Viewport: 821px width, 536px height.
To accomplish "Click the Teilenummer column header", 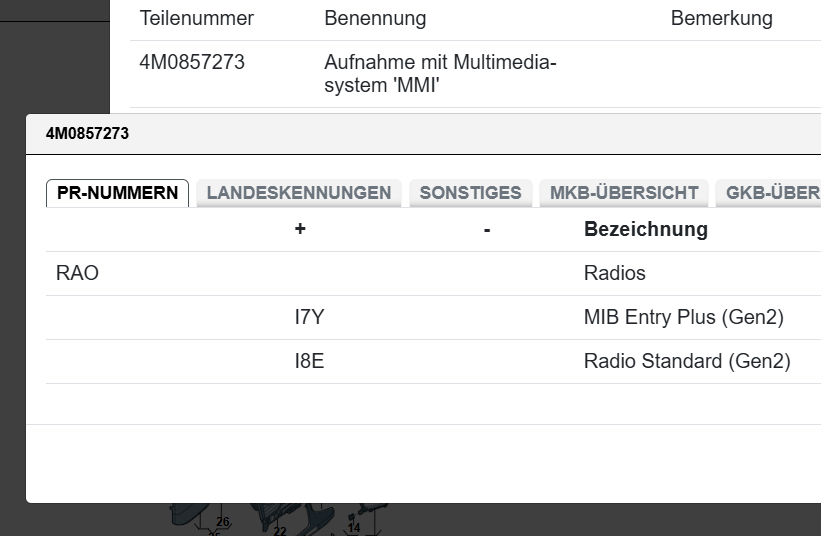I will 197,19.
